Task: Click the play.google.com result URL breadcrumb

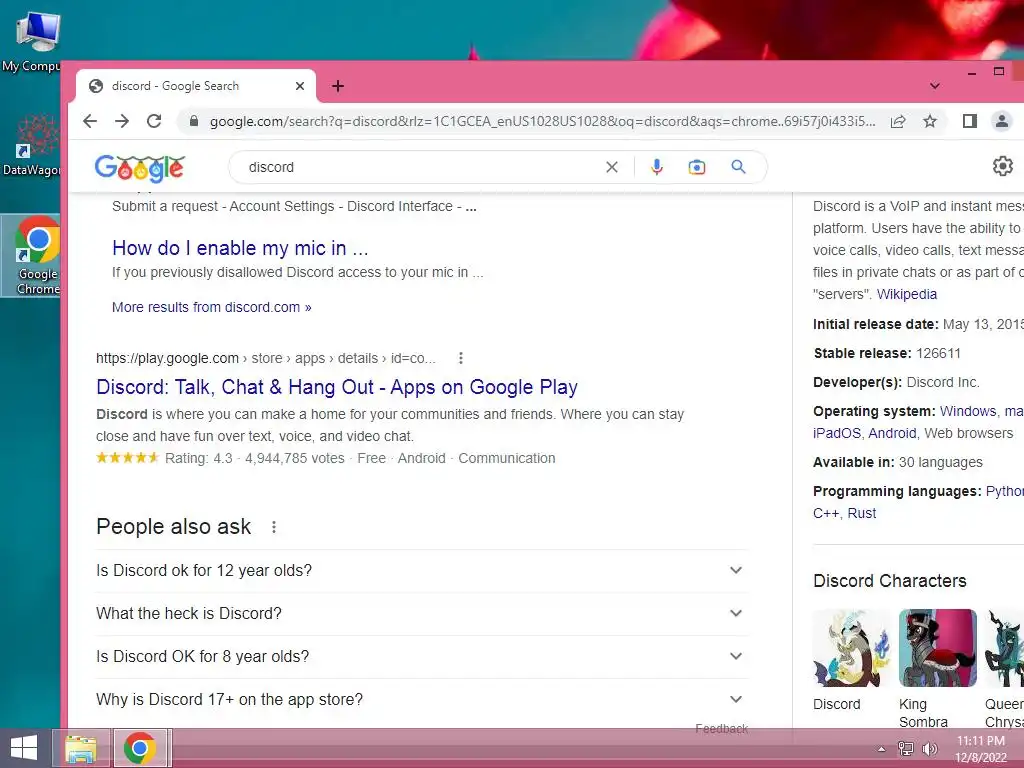Action: click(x=265, y=358)
